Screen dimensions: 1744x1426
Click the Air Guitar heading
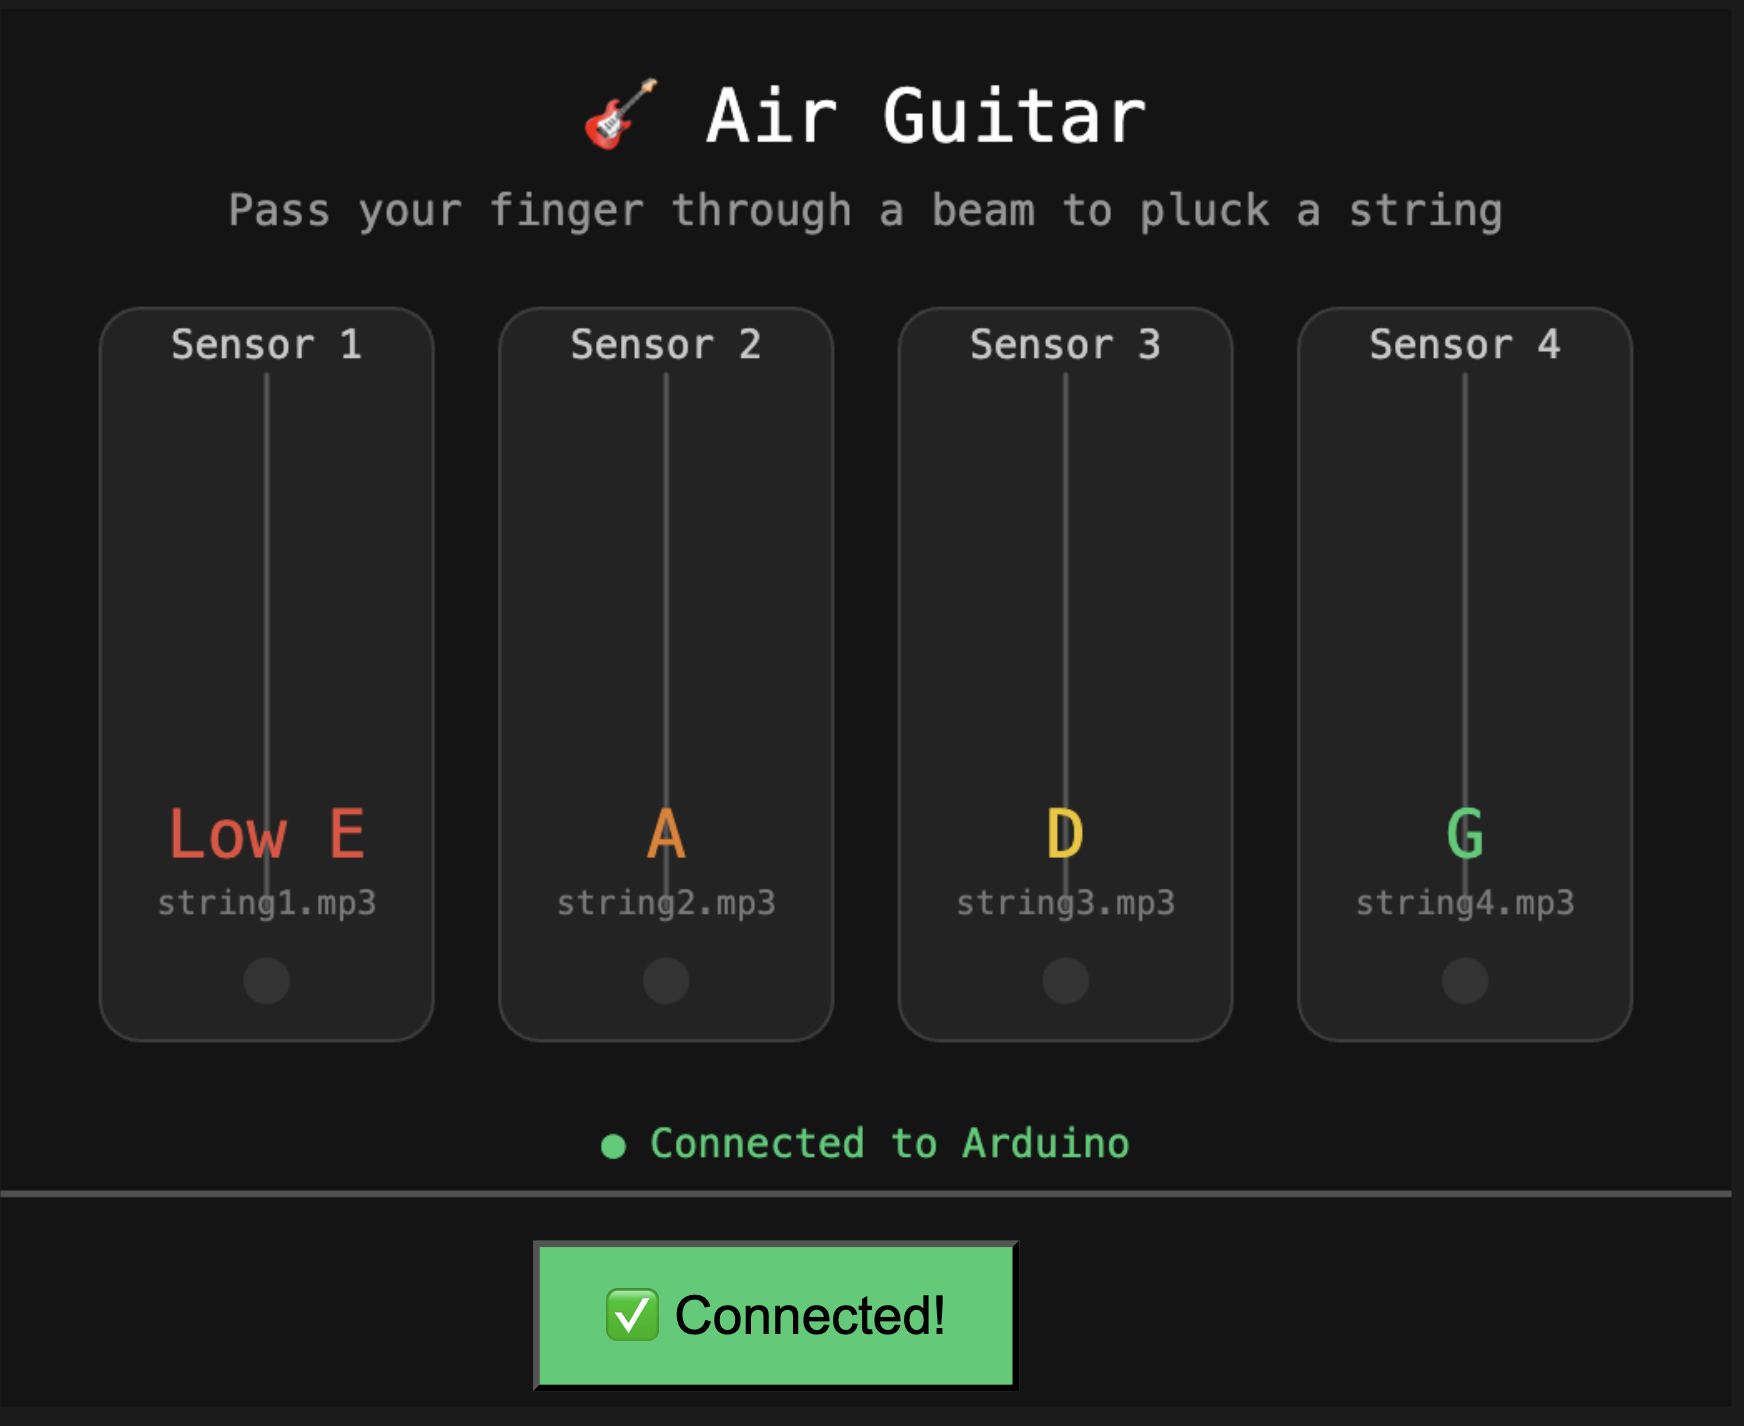pyautogui.click(x=926, y=116)
